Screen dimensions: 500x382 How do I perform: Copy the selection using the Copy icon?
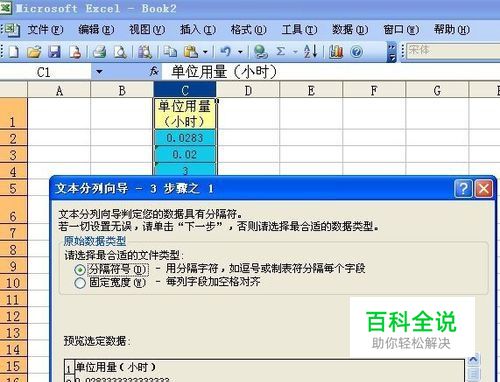(170, 52)
